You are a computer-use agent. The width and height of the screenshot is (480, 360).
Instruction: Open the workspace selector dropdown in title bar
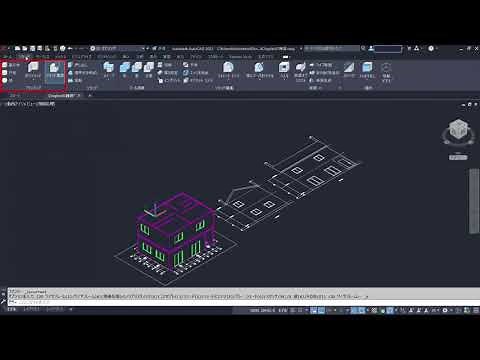pyautogui.click(x=117, y=48)
